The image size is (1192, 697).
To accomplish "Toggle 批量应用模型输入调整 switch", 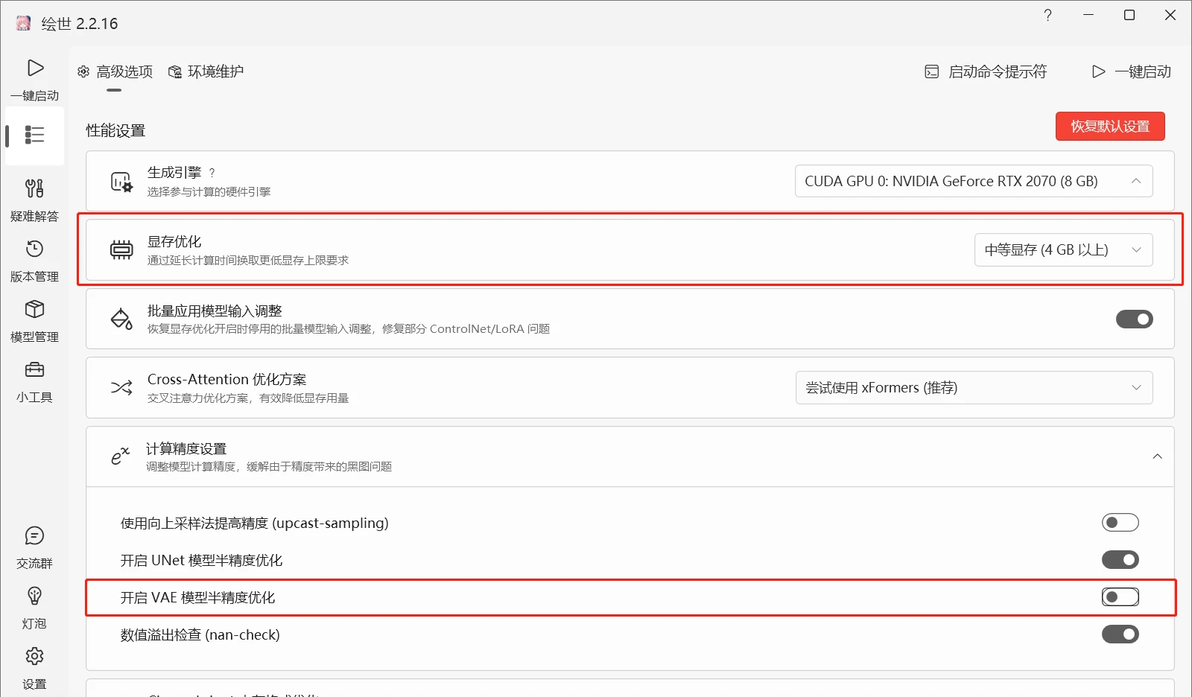I will (1134, 319).
